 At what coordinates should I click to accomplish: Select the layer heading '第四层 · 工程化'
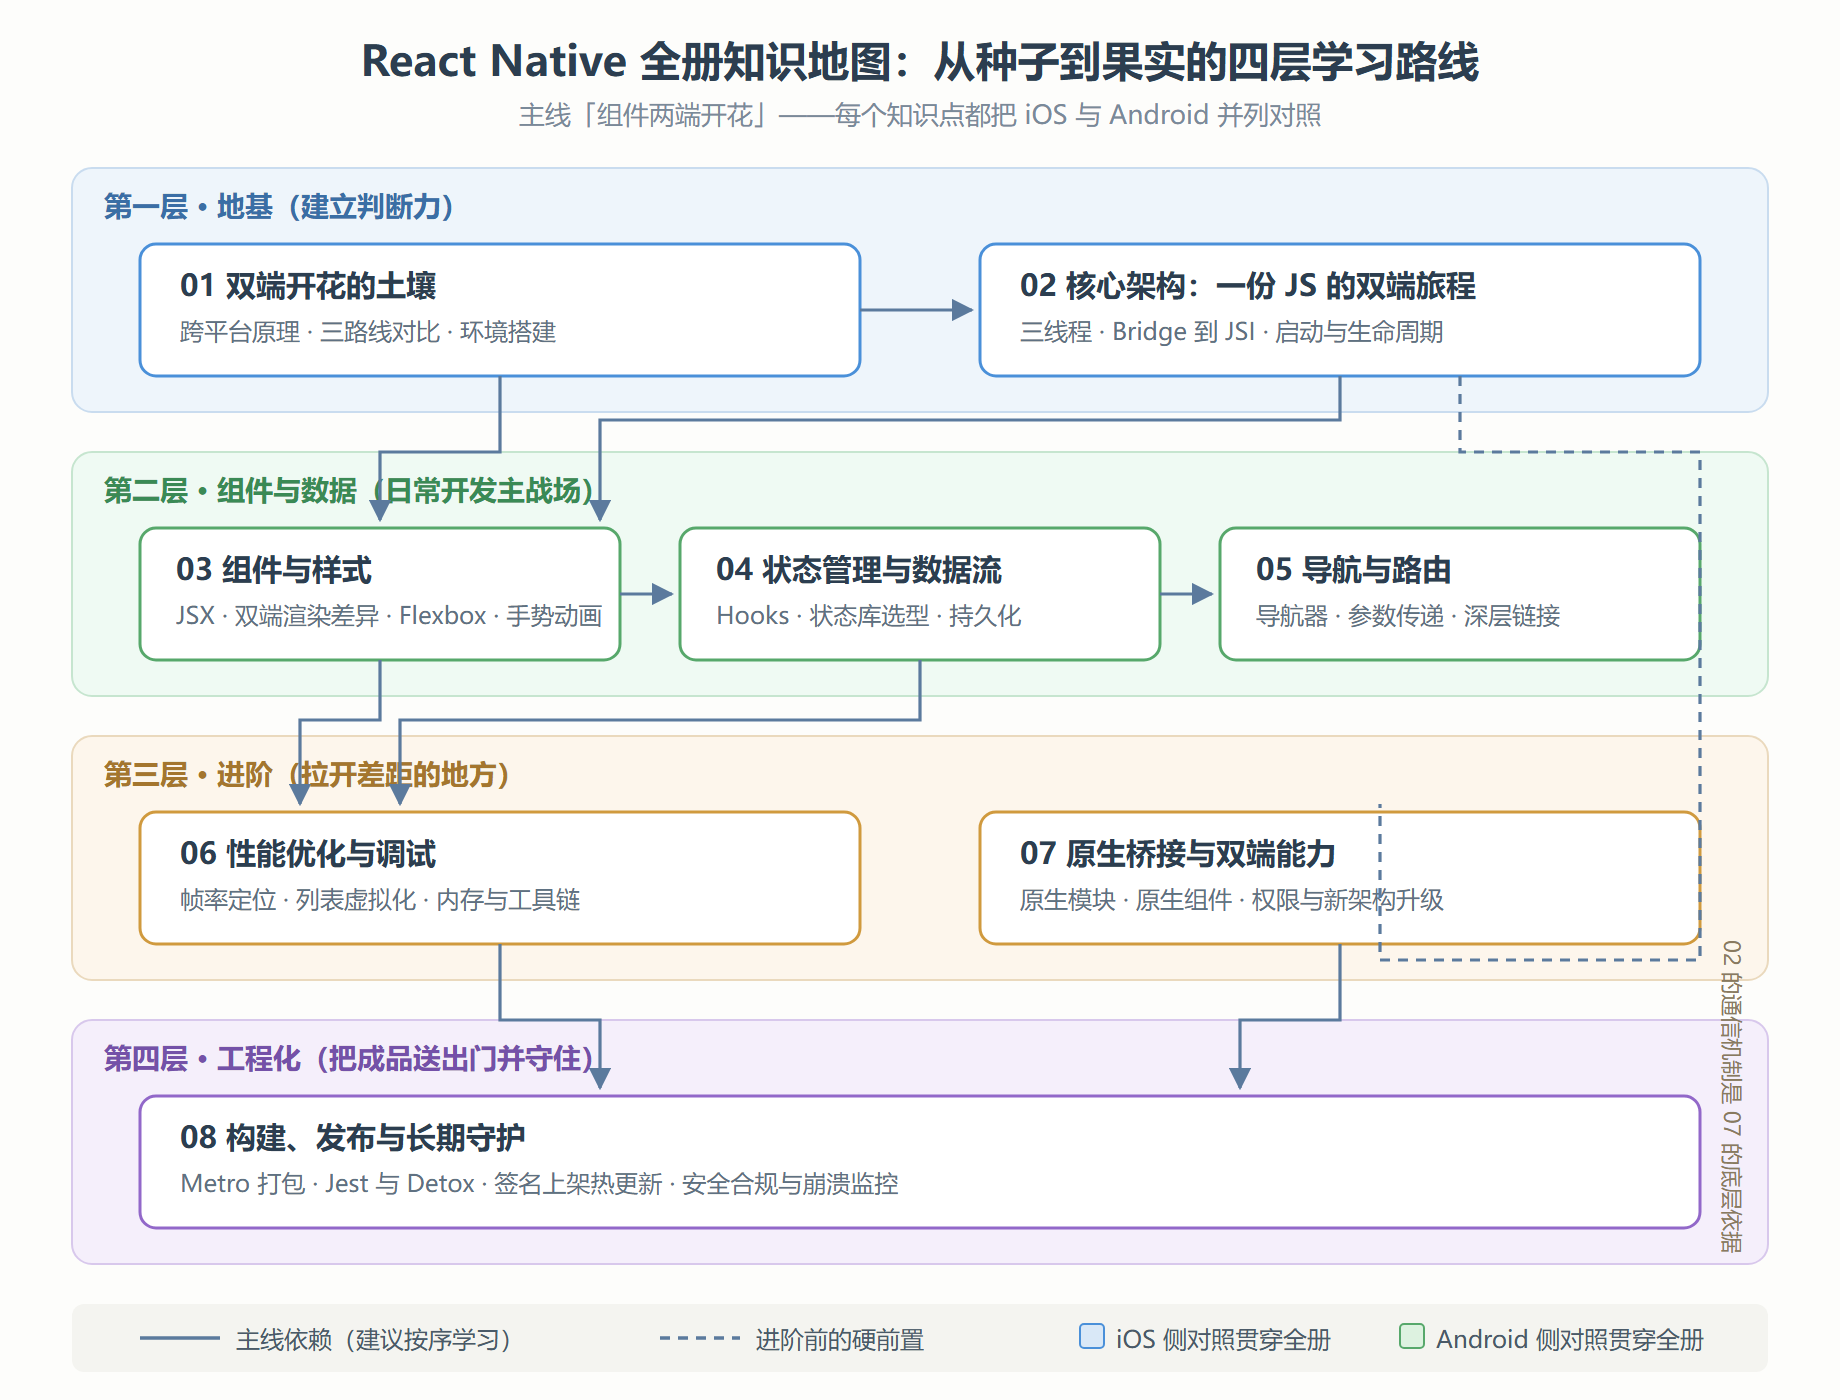coord(202,1059)
